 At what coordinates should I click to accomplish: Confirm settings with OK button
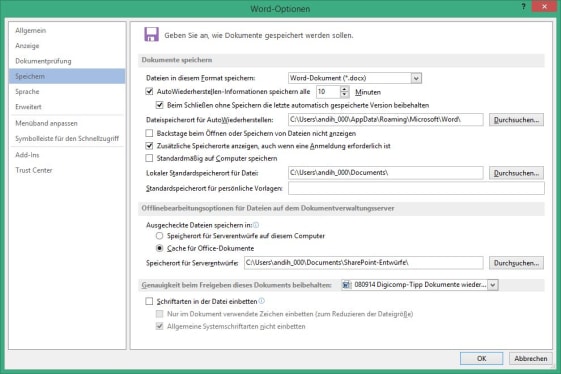pos(481,358)
